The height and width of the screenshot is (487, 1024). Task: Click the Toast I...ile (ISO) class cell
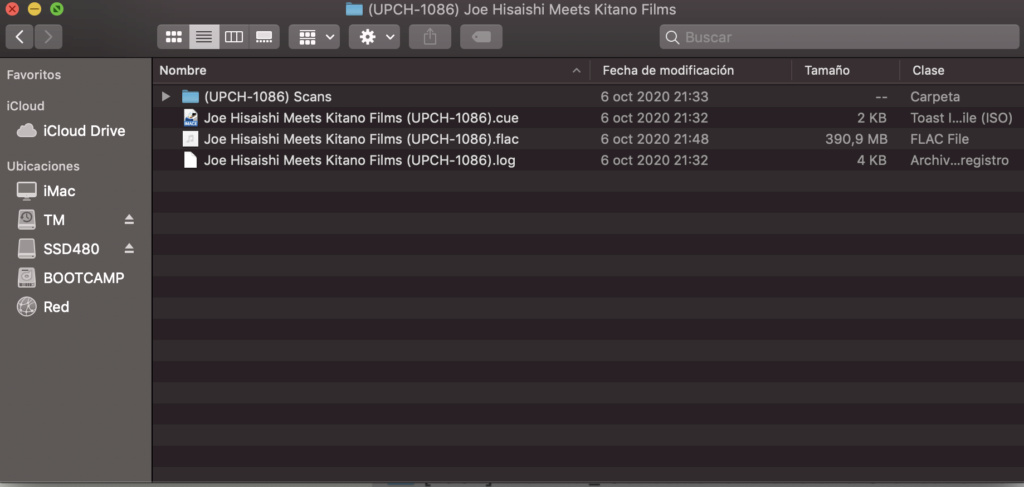pyautogui.click(x=961, y=118)
